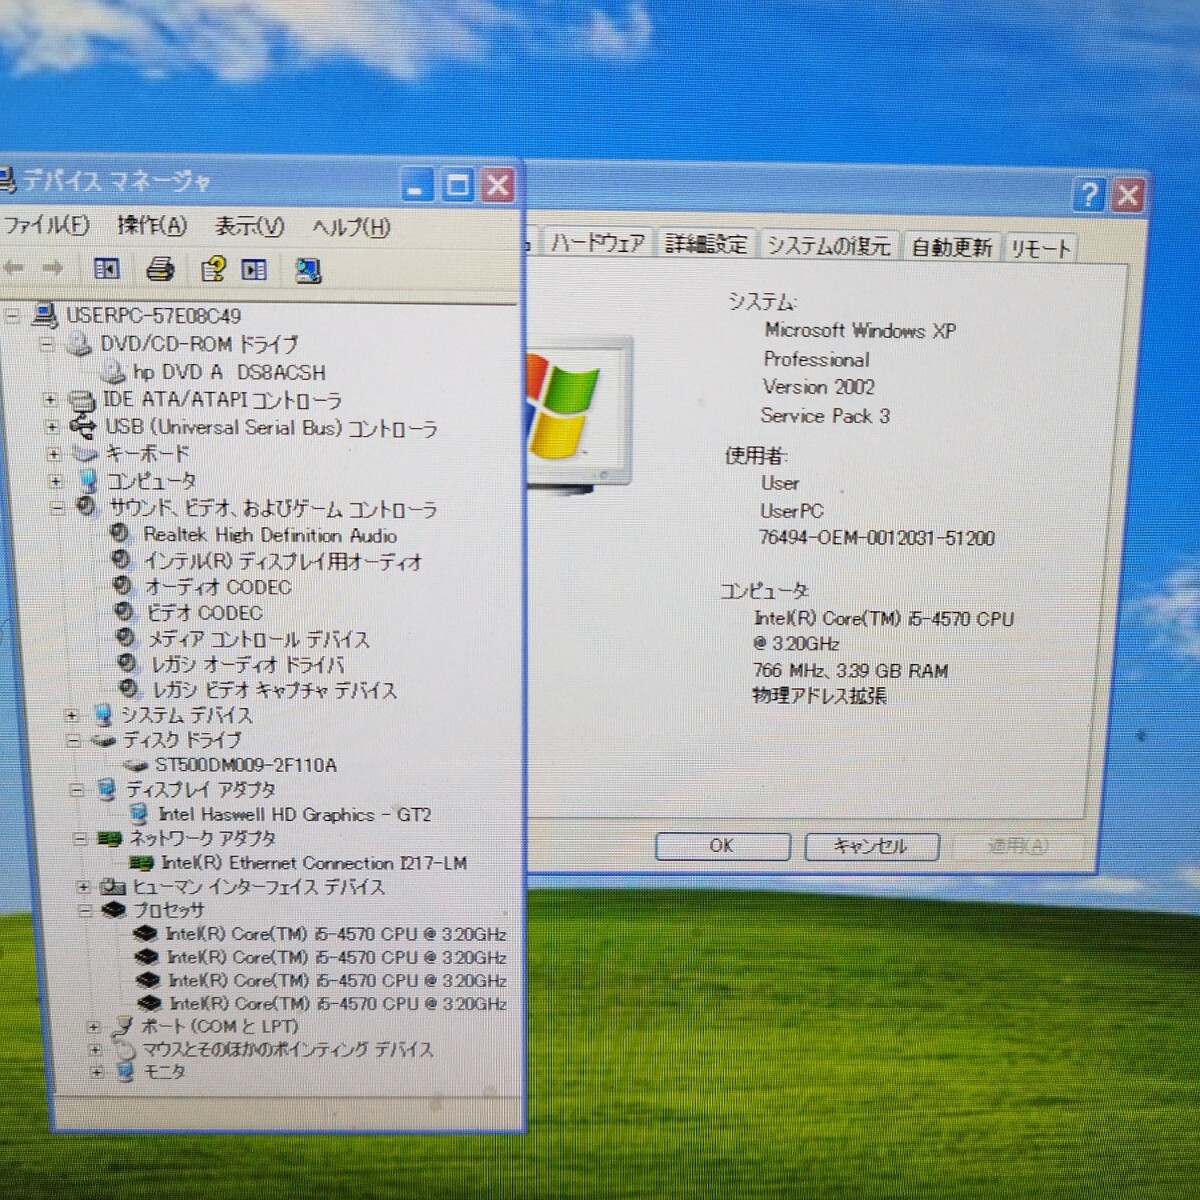Viewport: 1200px width, 1200px height.
Task: Expand the コンピュータ node
Action: coord(56,481)
